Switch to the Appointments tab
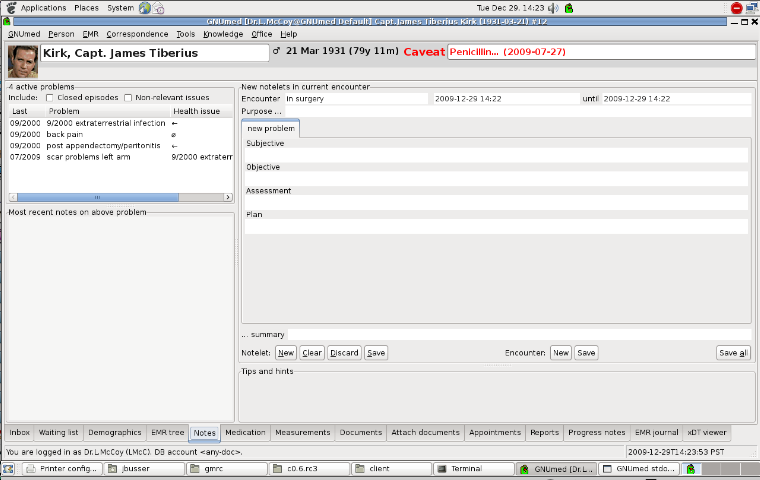This screenshot has height=480, width=760. [x=495, y=432]
